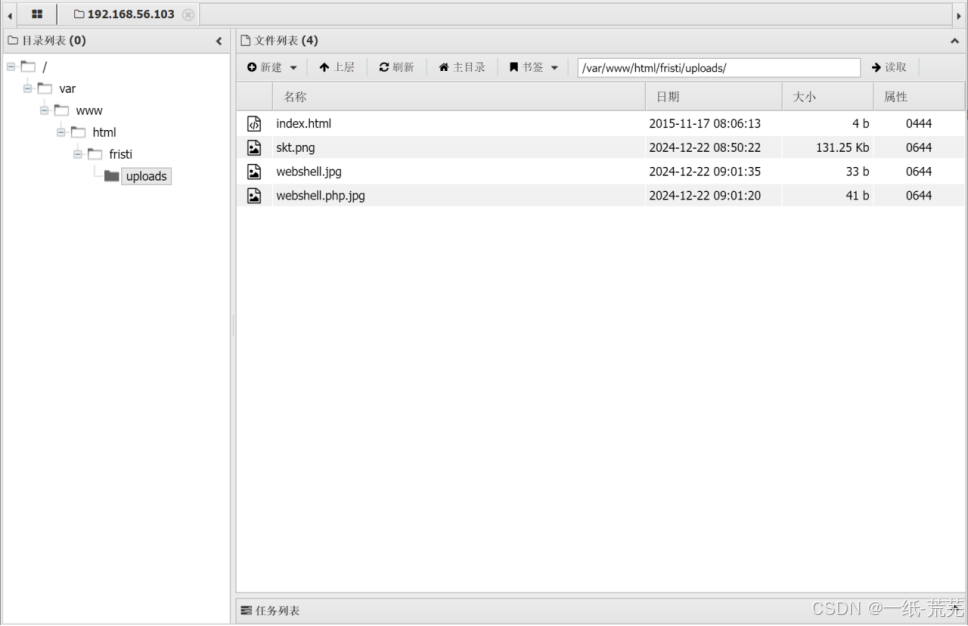968x626 pixels.
Task: Select the www folder in tree
Action: (x=89, y=111)
